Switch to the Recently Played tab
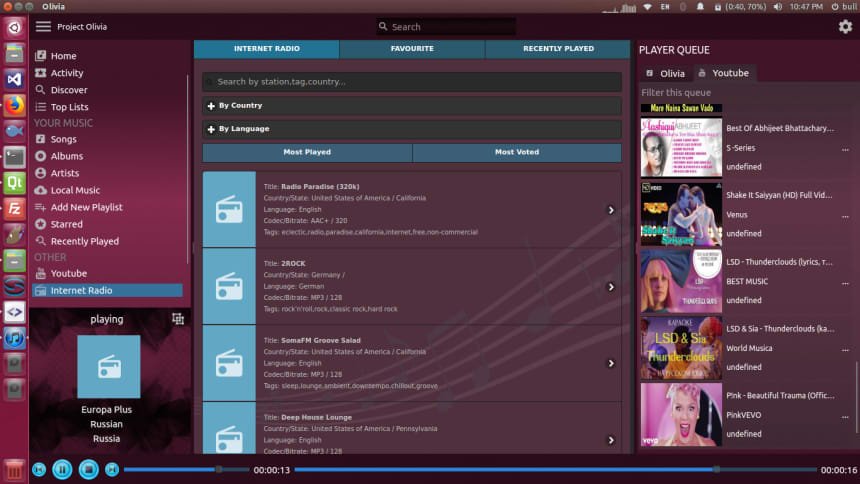860x484 pixels. click(558, 49)
